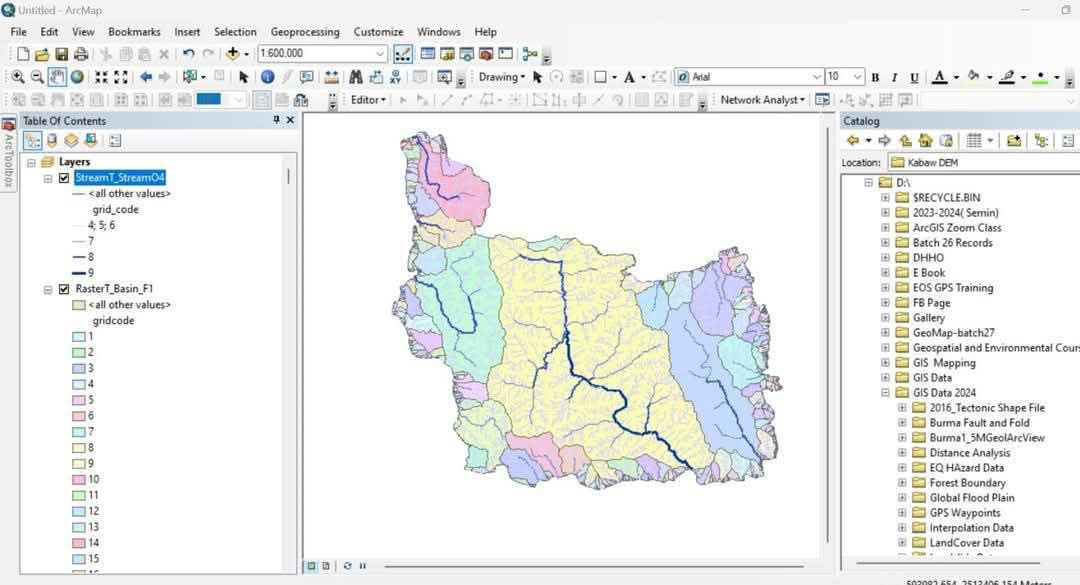Image resolution: width=1080 pixels, height=585 pixels.
Task: Open the Python window icon
Action: click(x=506, y=54)
